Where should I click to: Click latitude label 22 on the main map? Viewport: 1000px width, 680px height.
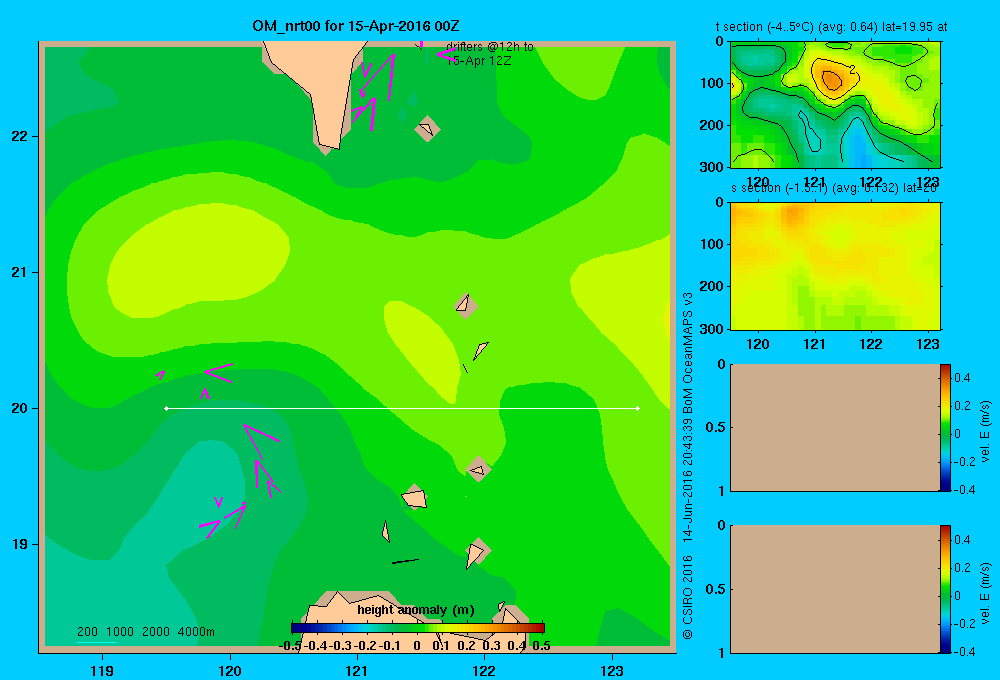20,136
